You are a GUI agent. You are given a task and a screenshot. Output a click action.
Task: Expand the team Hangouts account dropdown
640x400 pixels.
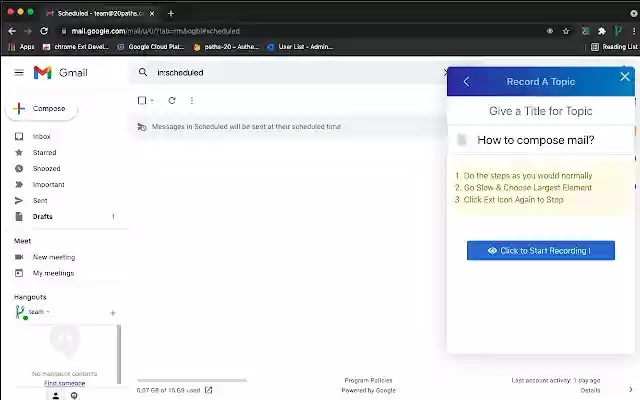coord(48,312)
